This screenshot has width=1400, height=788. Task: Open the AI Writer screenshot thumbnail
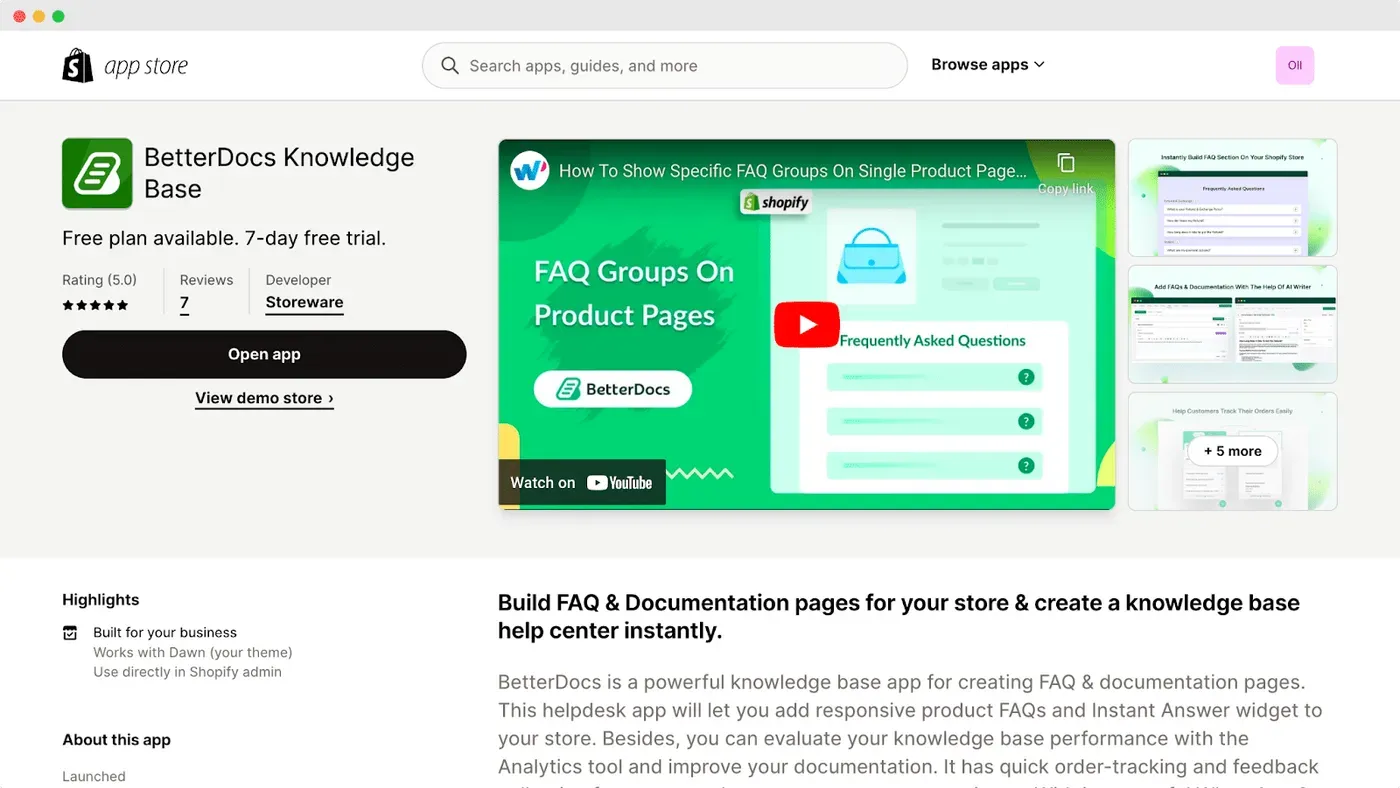pyautogui.click(x=1232, y=324)
